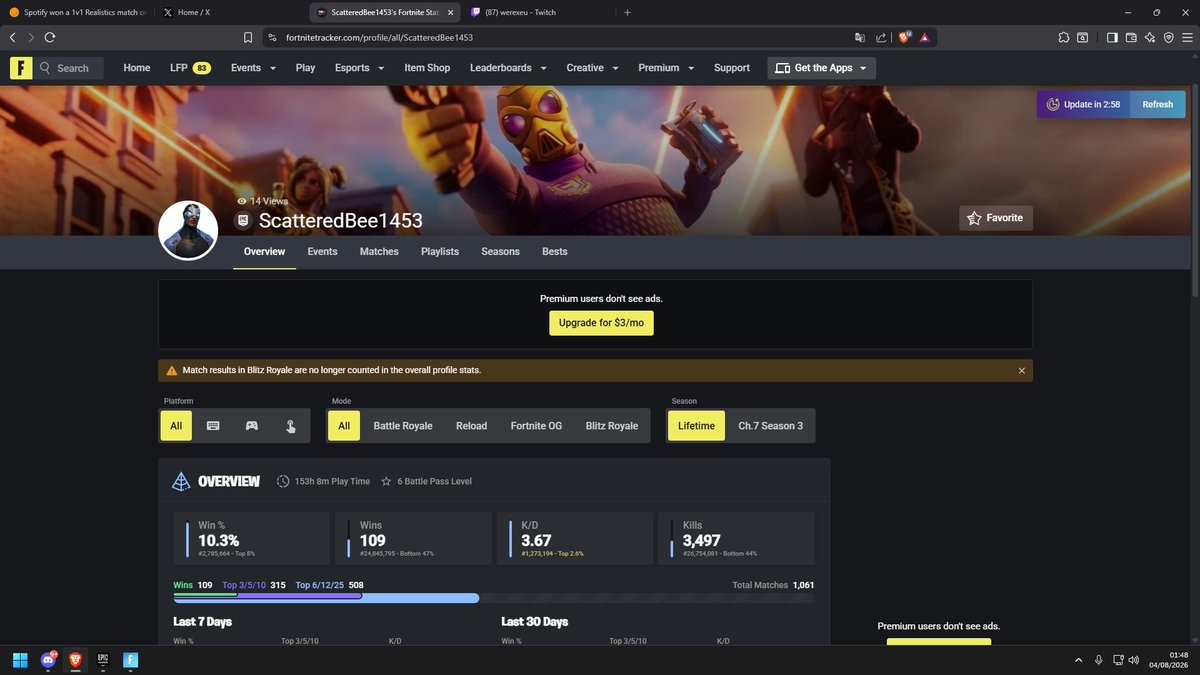Image resolution: width=1200 pixels, height=675 pixels.
Task: Select the Lifetime season filter
Action: tap(696, 426)
